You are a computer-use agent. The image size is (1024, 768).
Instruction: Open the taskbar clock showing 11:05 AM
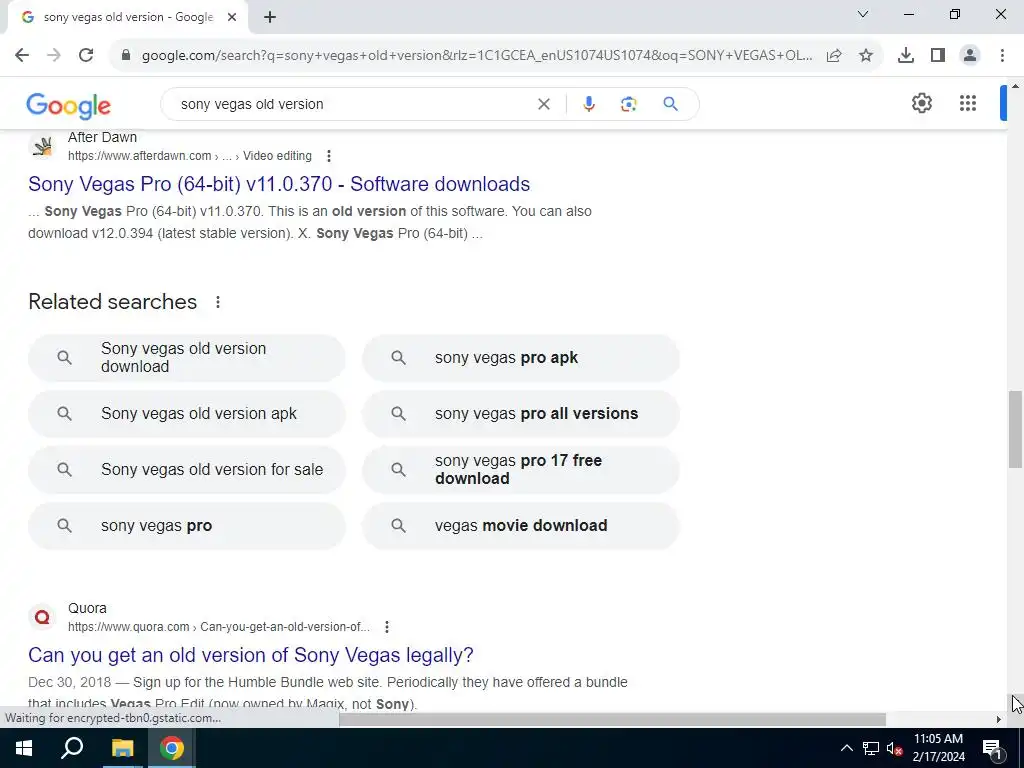tap(938, 748)
